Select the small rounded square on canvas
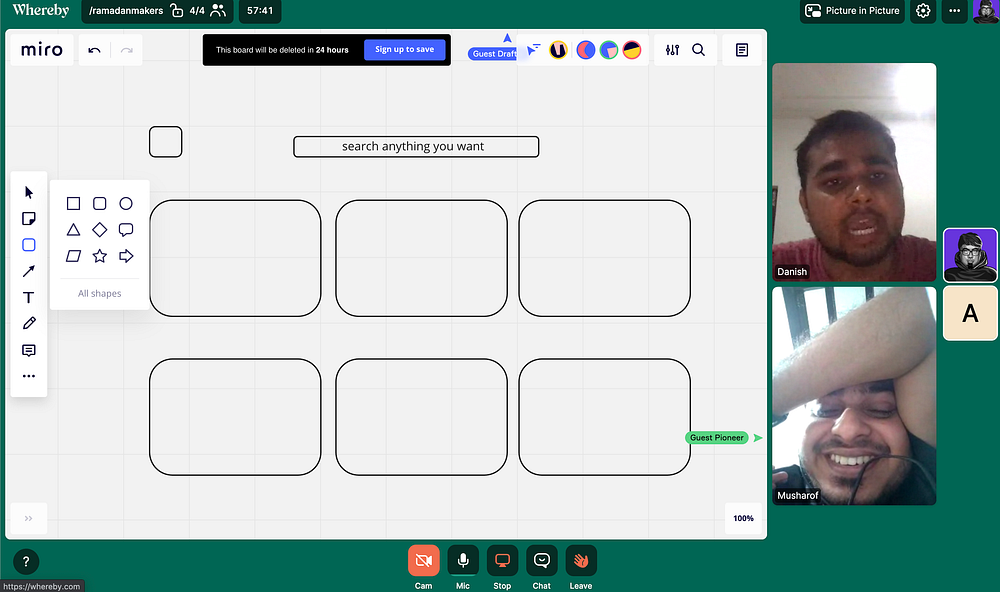1000x592 pixels. pos(166,142)
